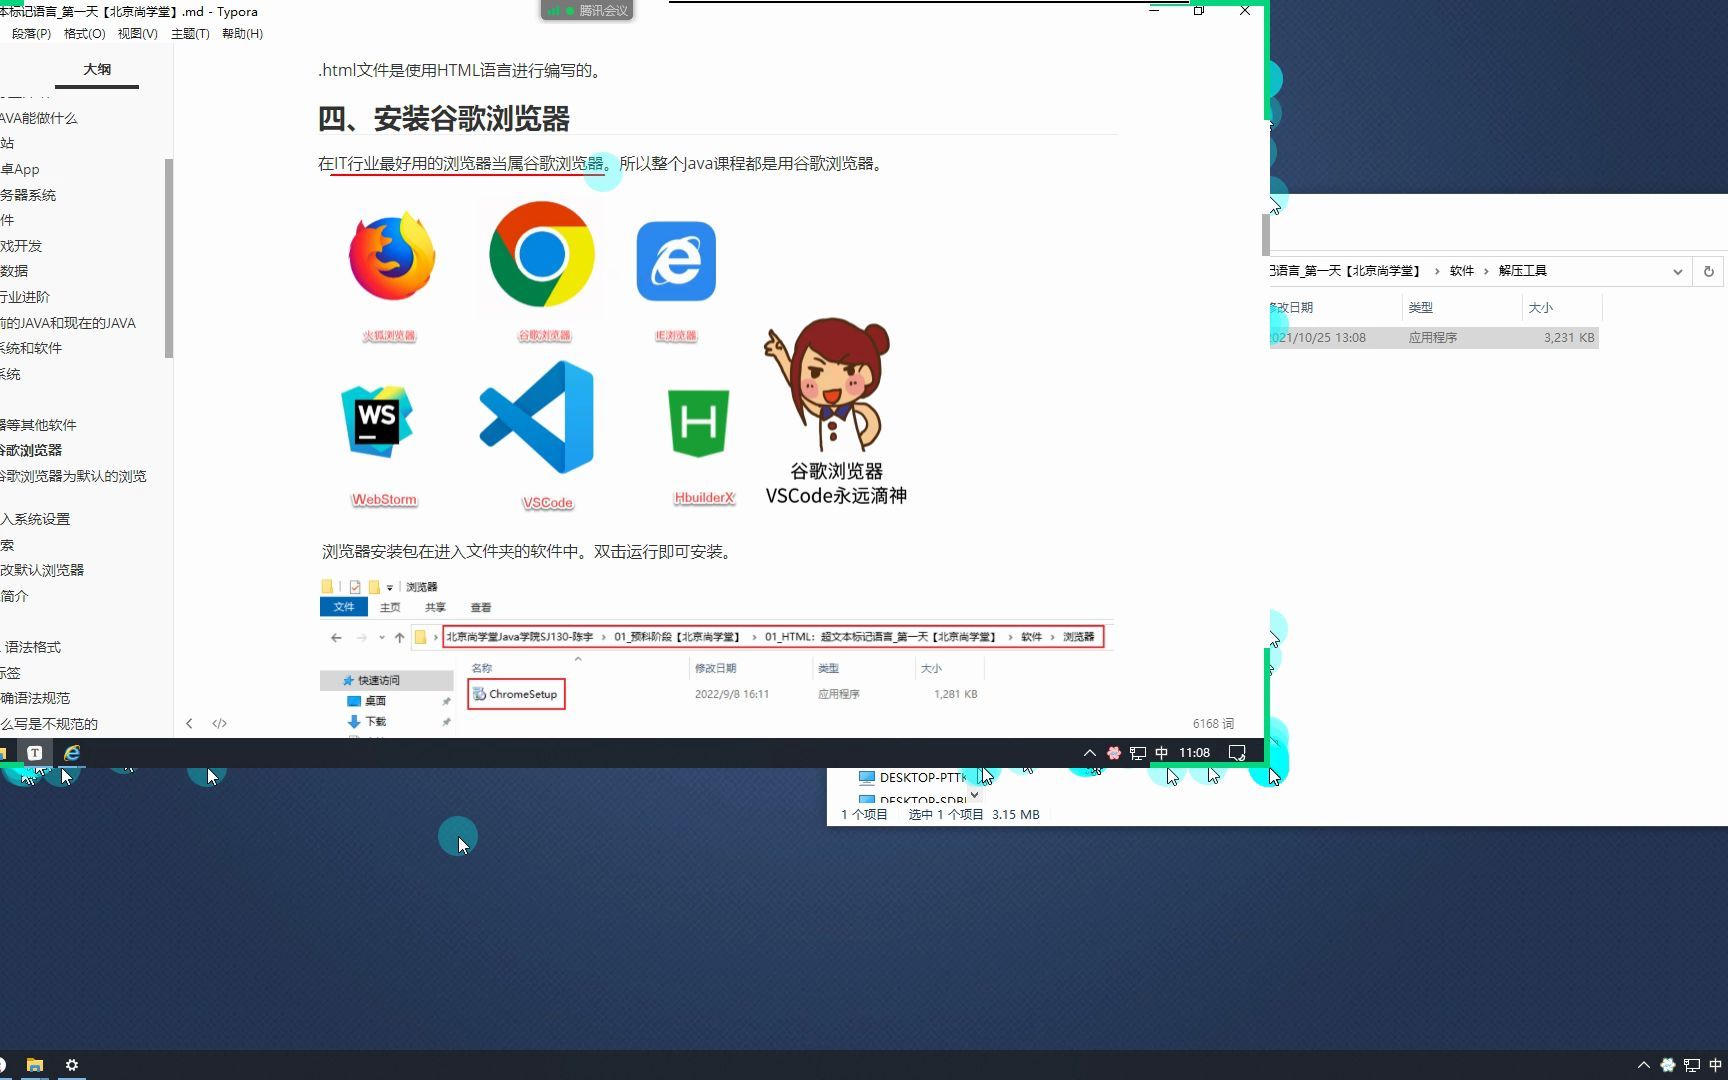The width and height of the screenshot is (1728, 1080).
Task: Expand the breadcrumb chevron before 软件
Action: (x=1437, y=271)
